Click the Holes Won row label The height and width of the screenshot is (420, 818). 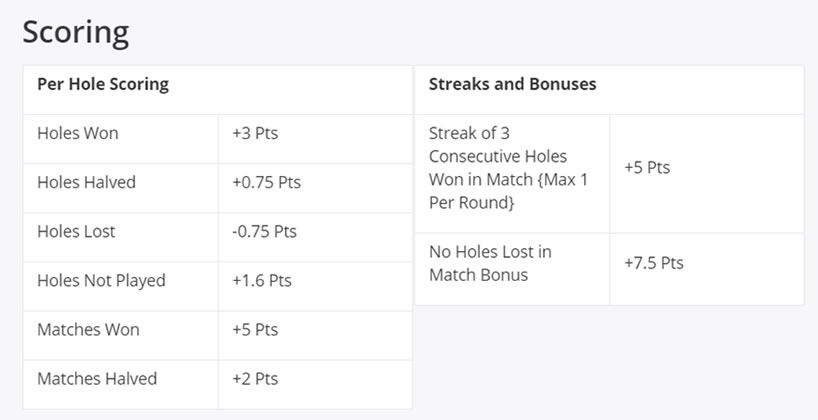click(78, 133)
